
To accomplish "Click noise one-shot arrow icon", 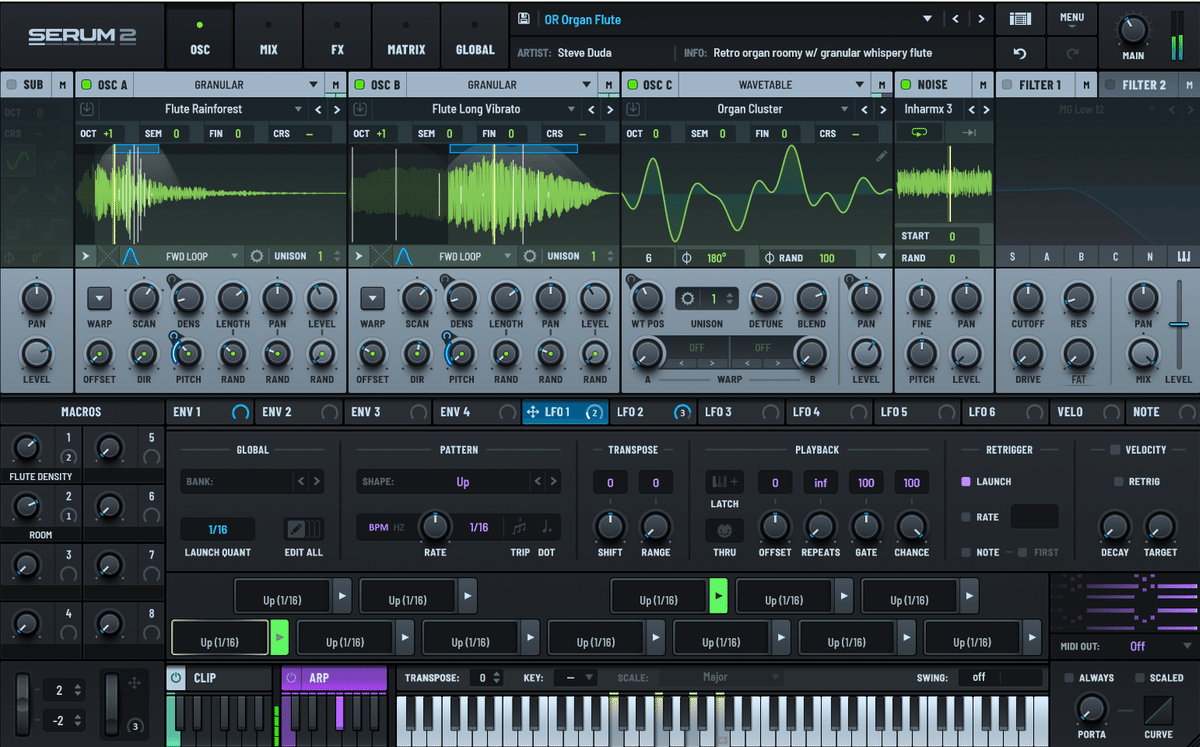I will tap(968, 132).
